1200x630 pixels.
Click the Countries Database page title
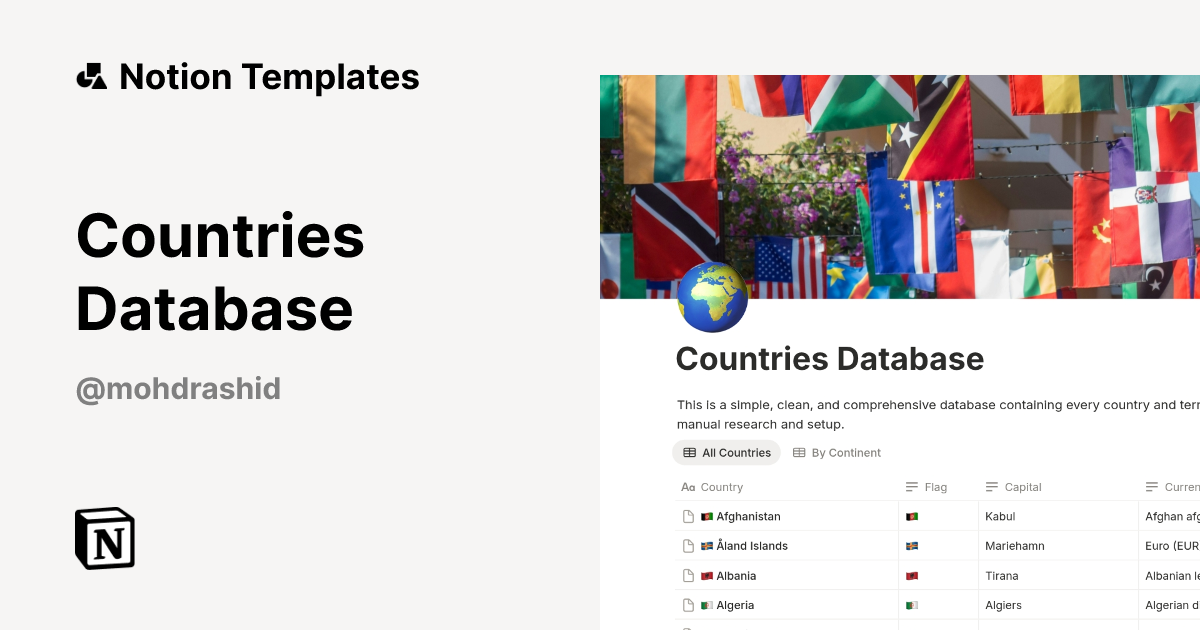[829, 358]
